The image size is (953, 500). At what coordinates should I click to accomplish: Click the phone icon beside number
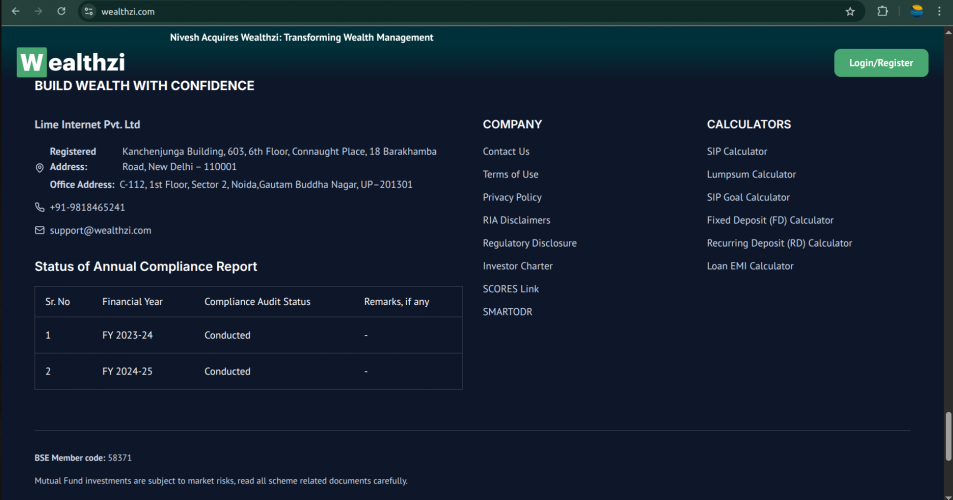tap(40, 207)
